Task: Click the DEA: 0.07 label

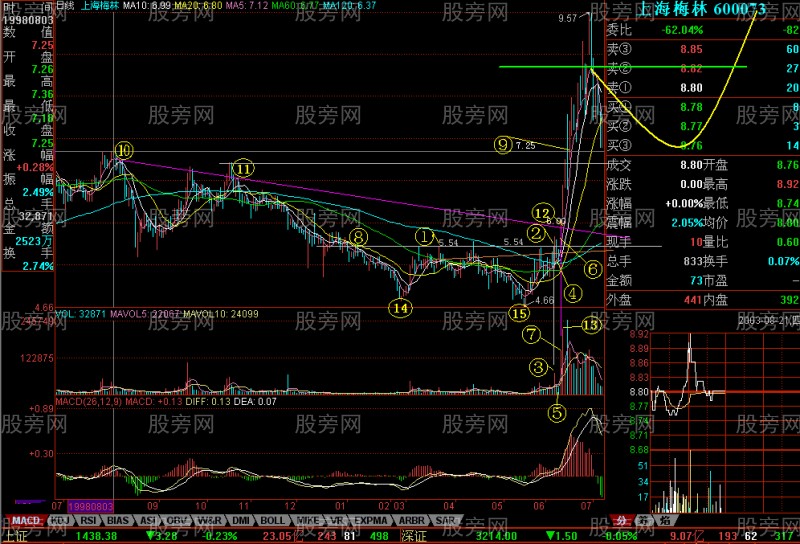Action: [255, 402]
